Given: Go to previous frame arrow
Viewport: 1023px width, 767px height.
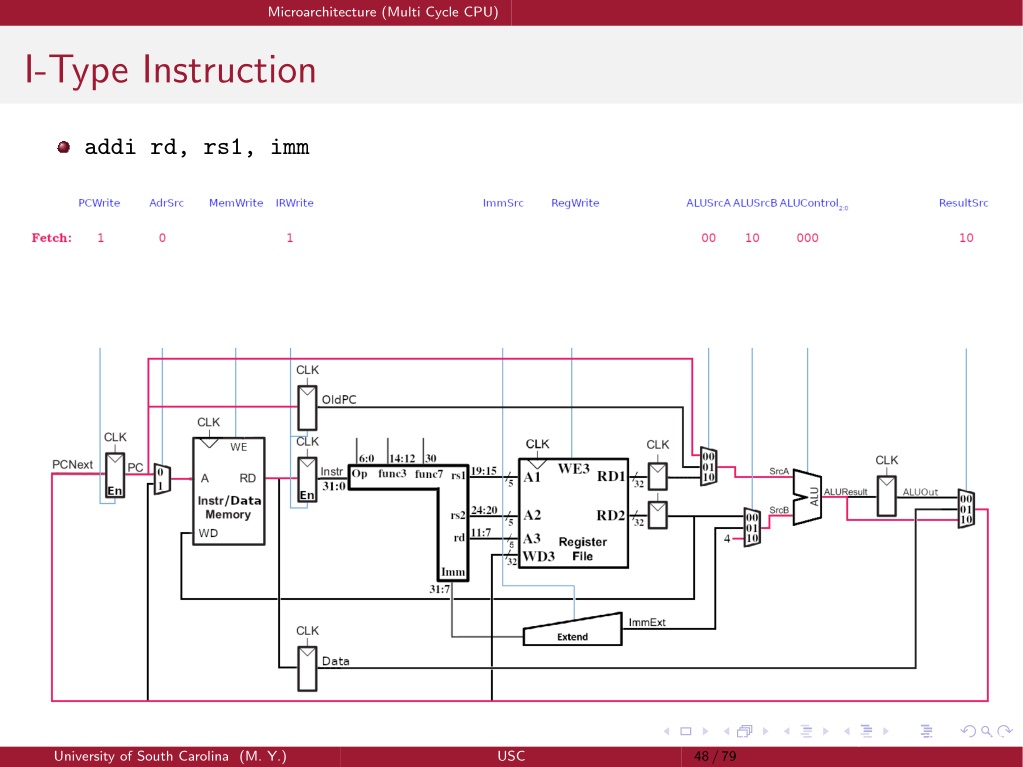Looking at the screenshot, I should point(726,731).
